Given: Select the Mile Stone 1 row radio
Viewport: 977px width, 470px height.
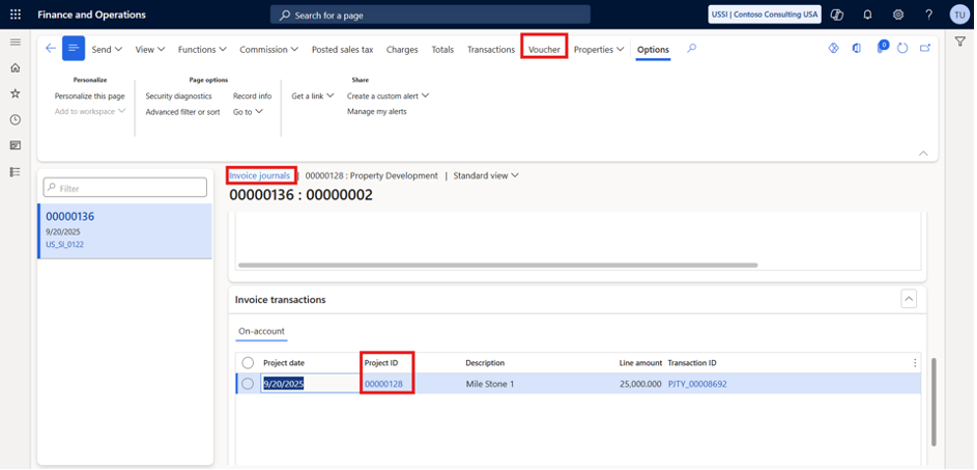Looking at the screenshot, I should [247, 384].
